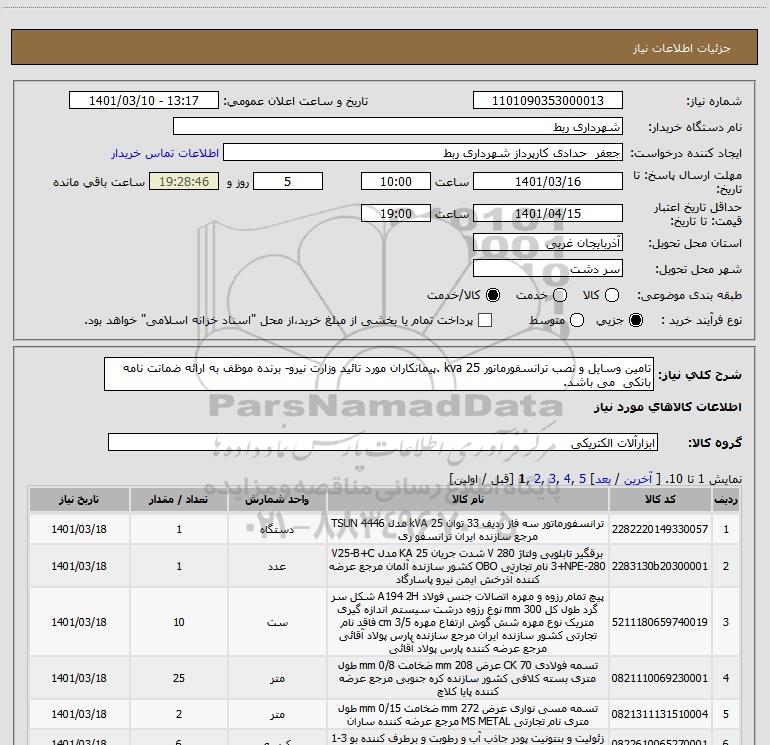Click item code 2283130b20300001
770x745 pixels.
point(660,566)
